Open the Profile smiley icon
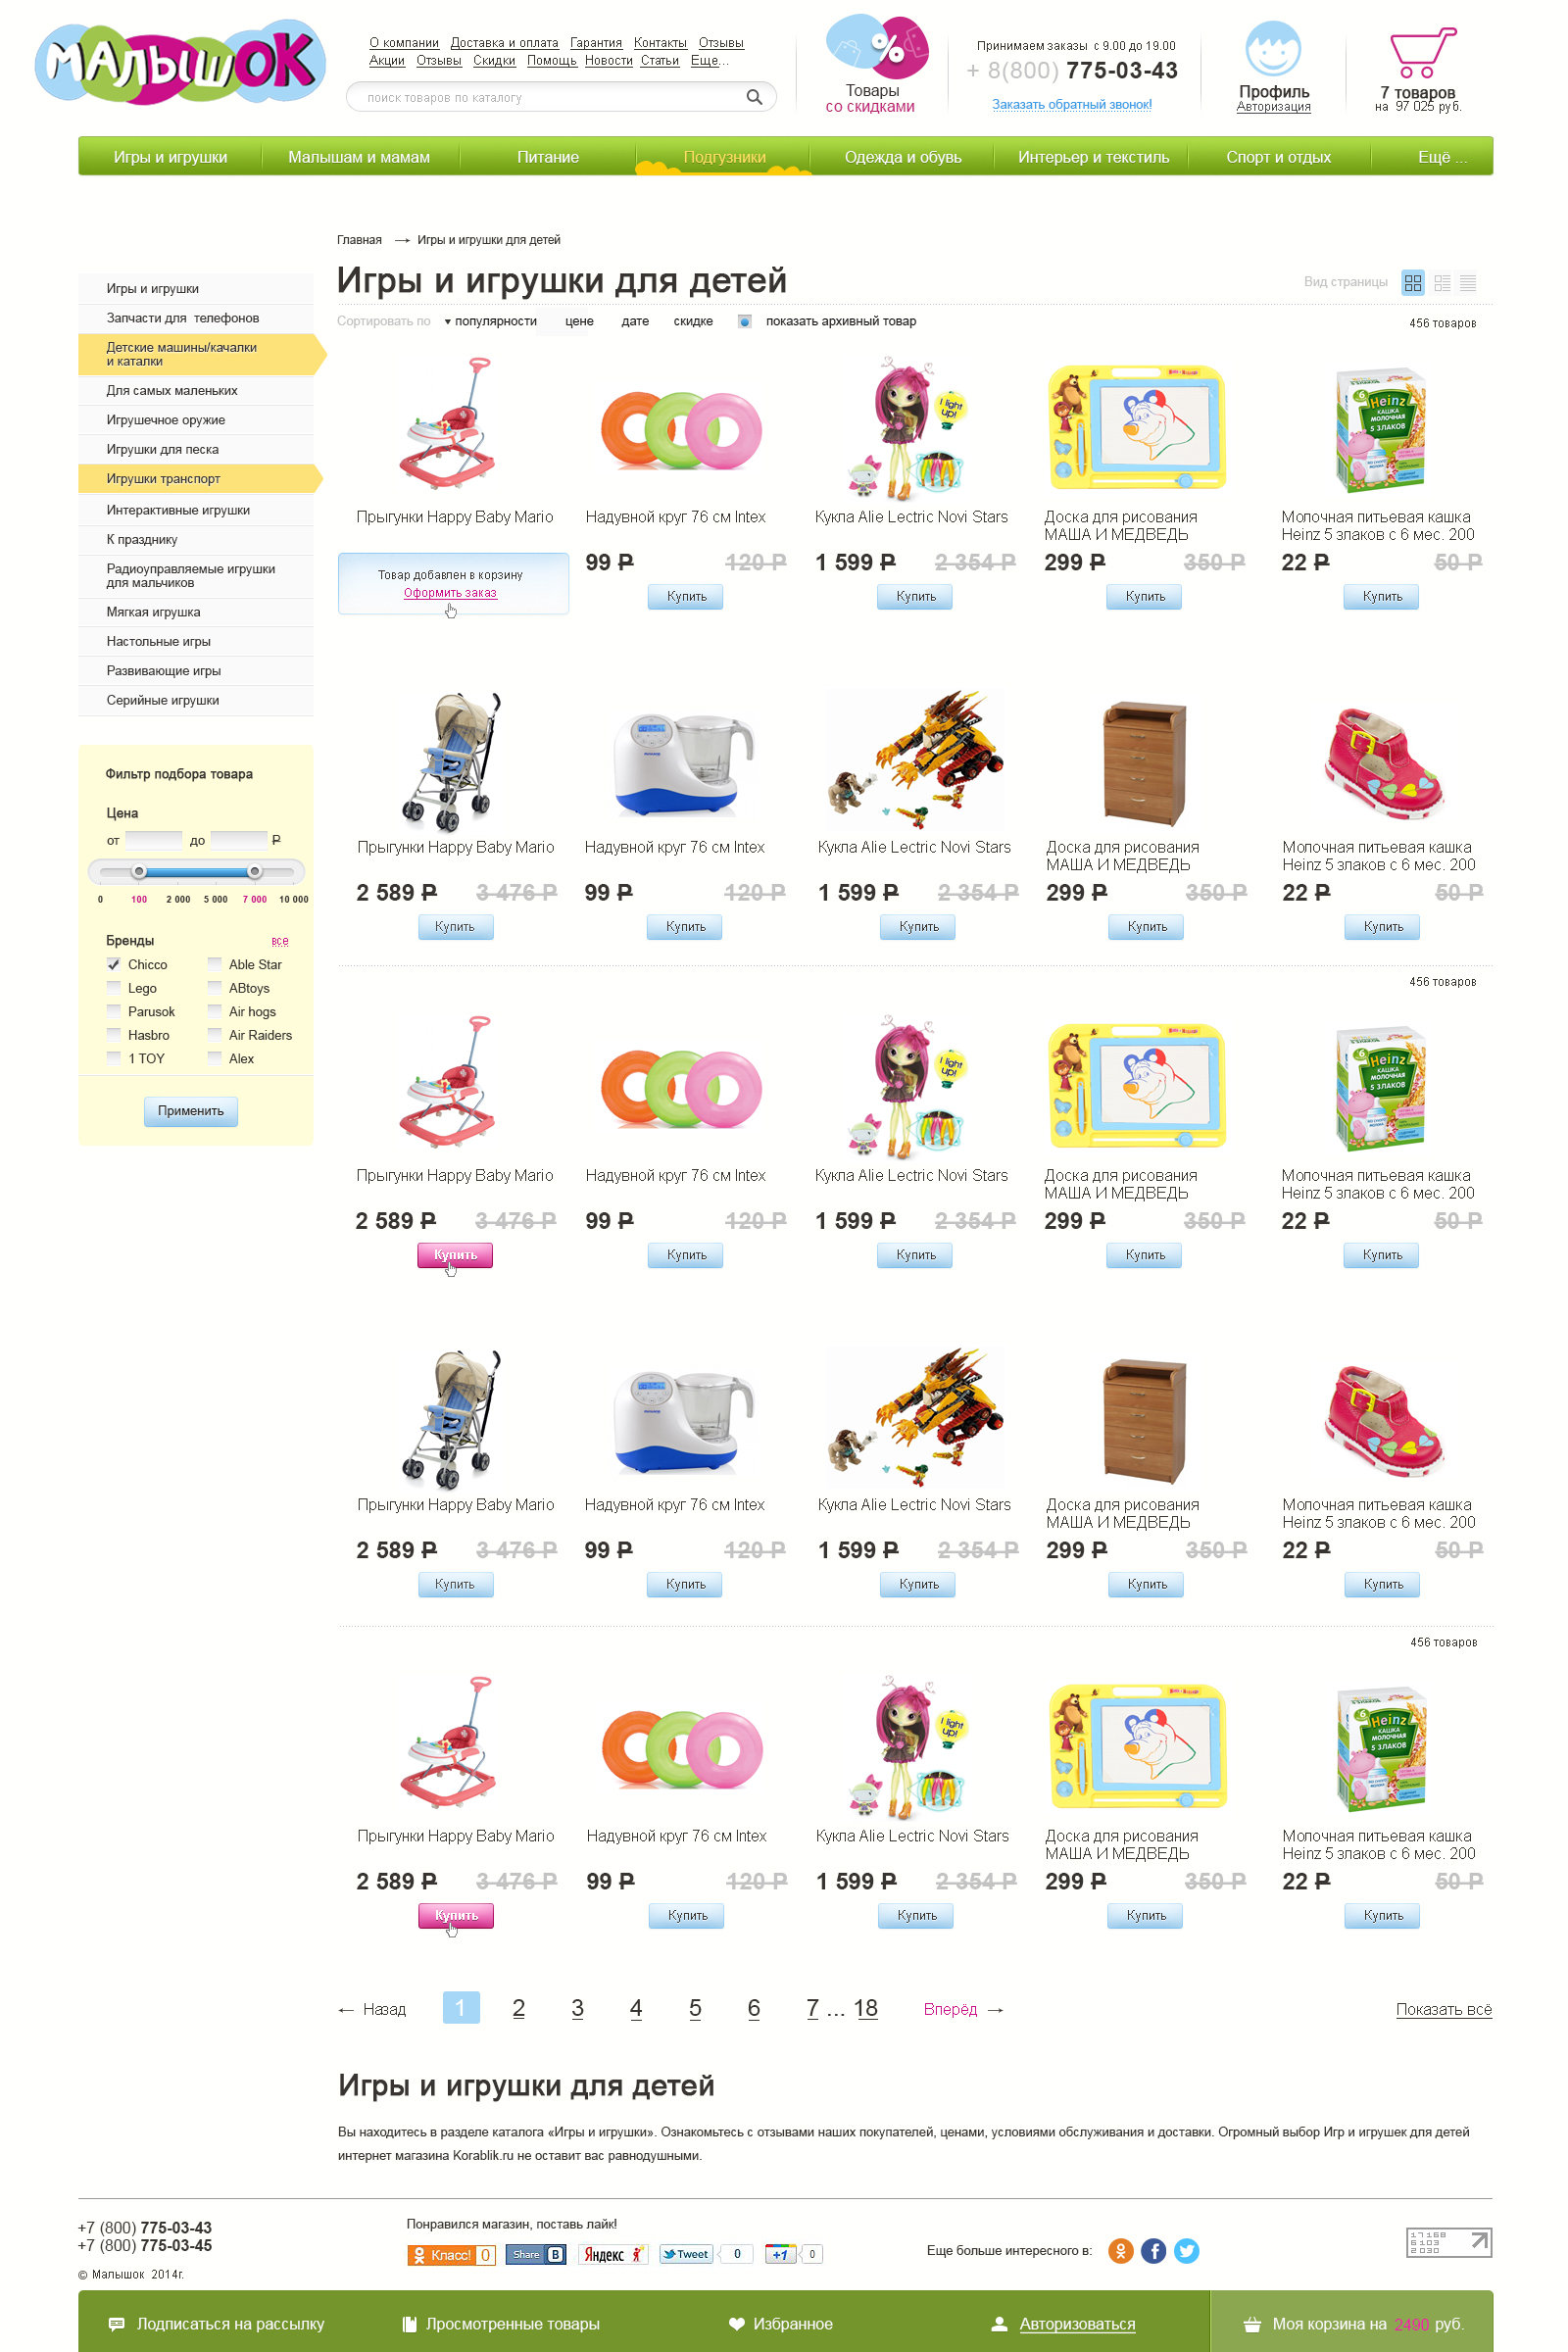Screen dimensions: 1568x2352 pyautogui.click(x=1273, y=49)
